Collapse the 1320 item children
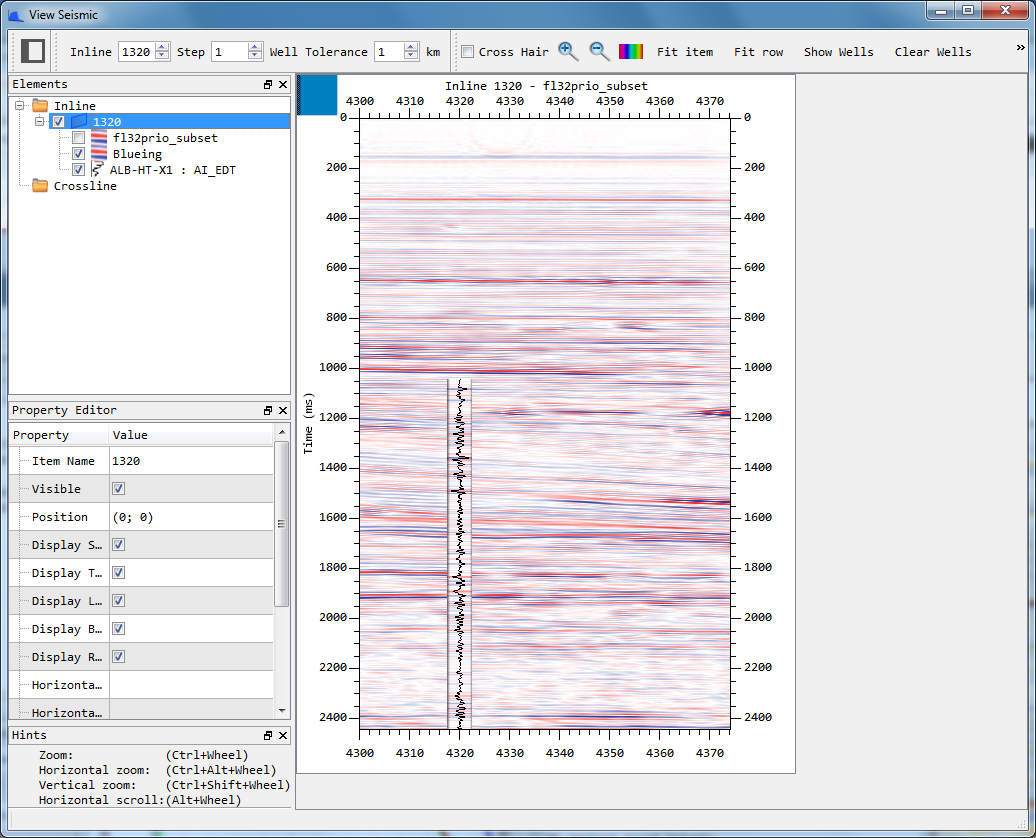The height and width of the screenshot is (838, 1036). (38, 120)
